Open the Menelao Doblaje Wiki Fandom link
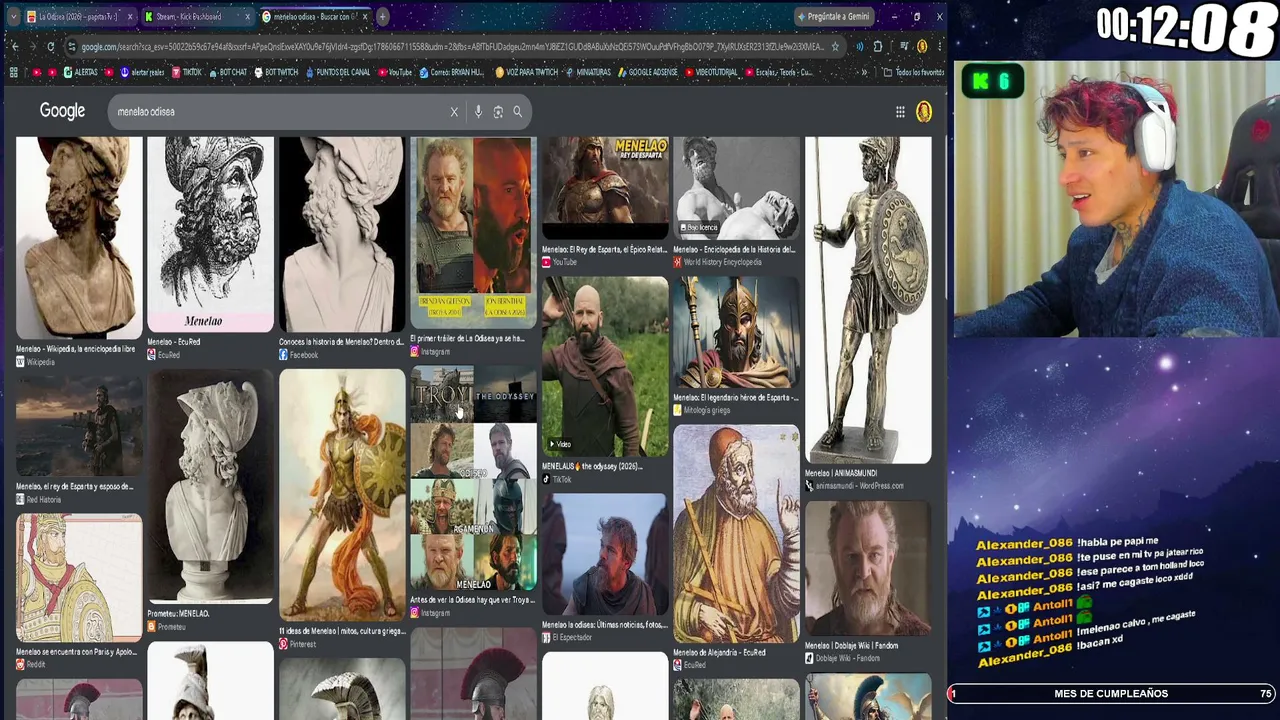Image resolution: width=1280 pixels, height=720 pixels. (x=851, y=646)
